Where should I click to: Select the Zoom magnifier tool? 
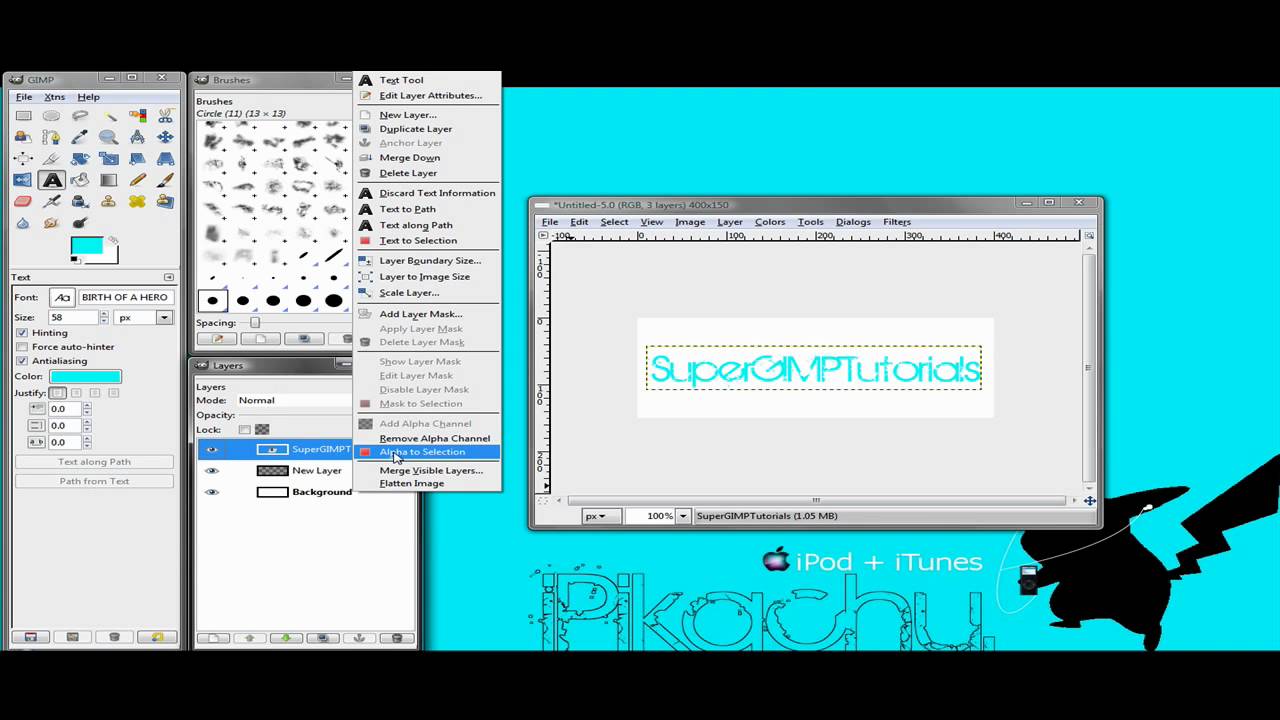(108, 137)
